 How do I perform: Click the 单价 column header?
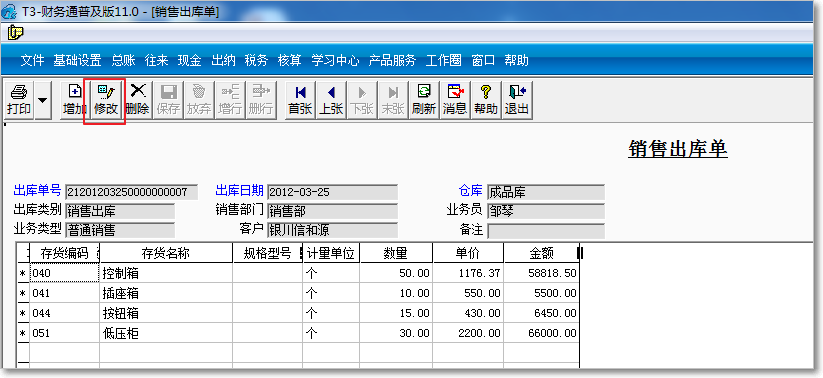tap(468, 254)
